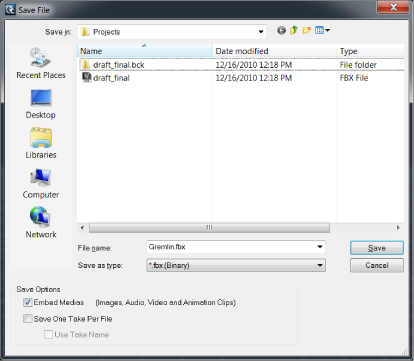Tick the Use Take Name checkbox
The image size is (414, 361).
coord(48,334)
